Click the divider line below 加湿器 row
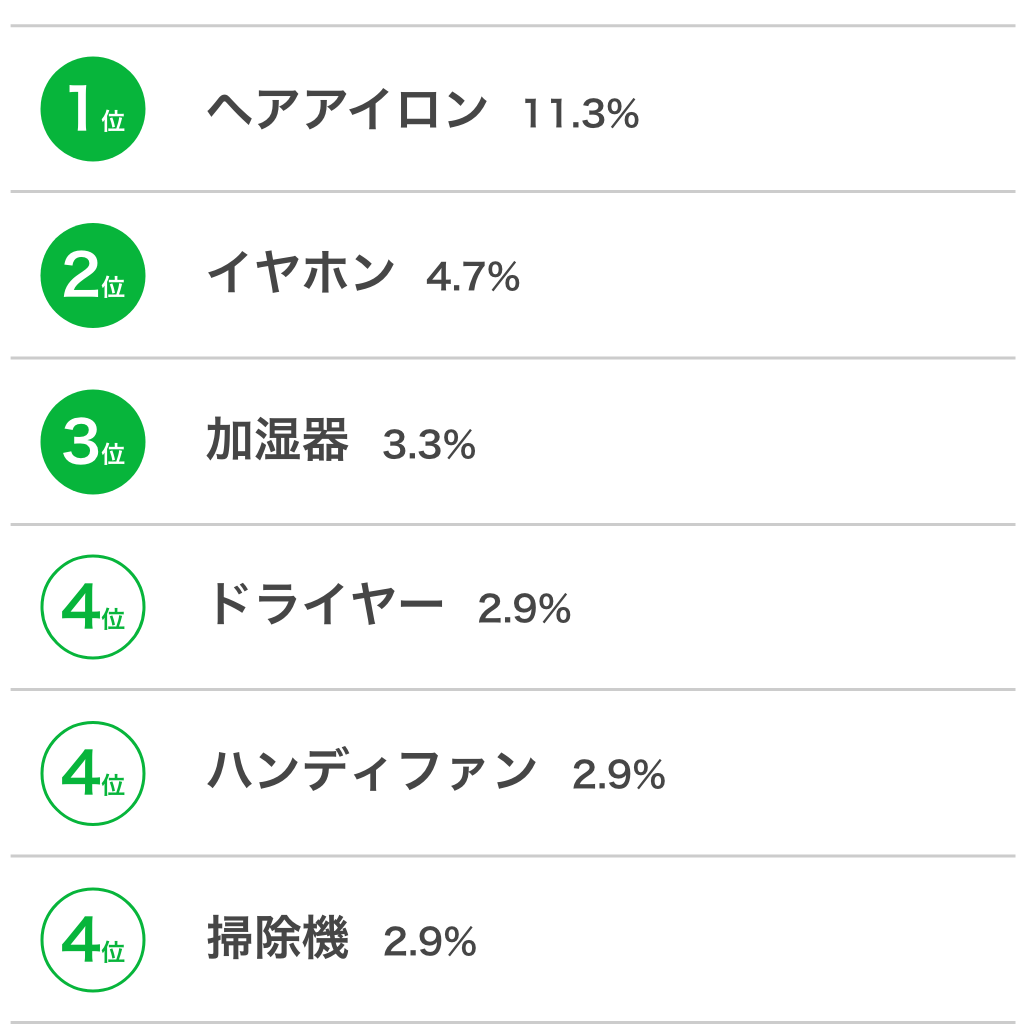Image resolution: width=1024 pixels, height=1030 pixels. click(512, 524)
